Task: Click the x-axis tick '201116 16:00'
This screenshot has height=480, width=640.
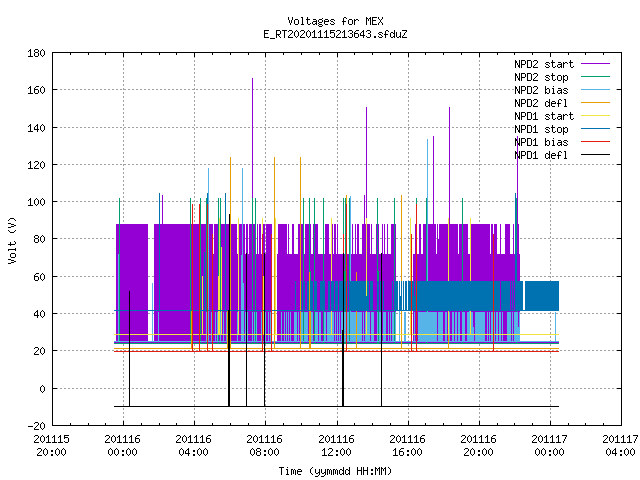Action: pos(407,446)
